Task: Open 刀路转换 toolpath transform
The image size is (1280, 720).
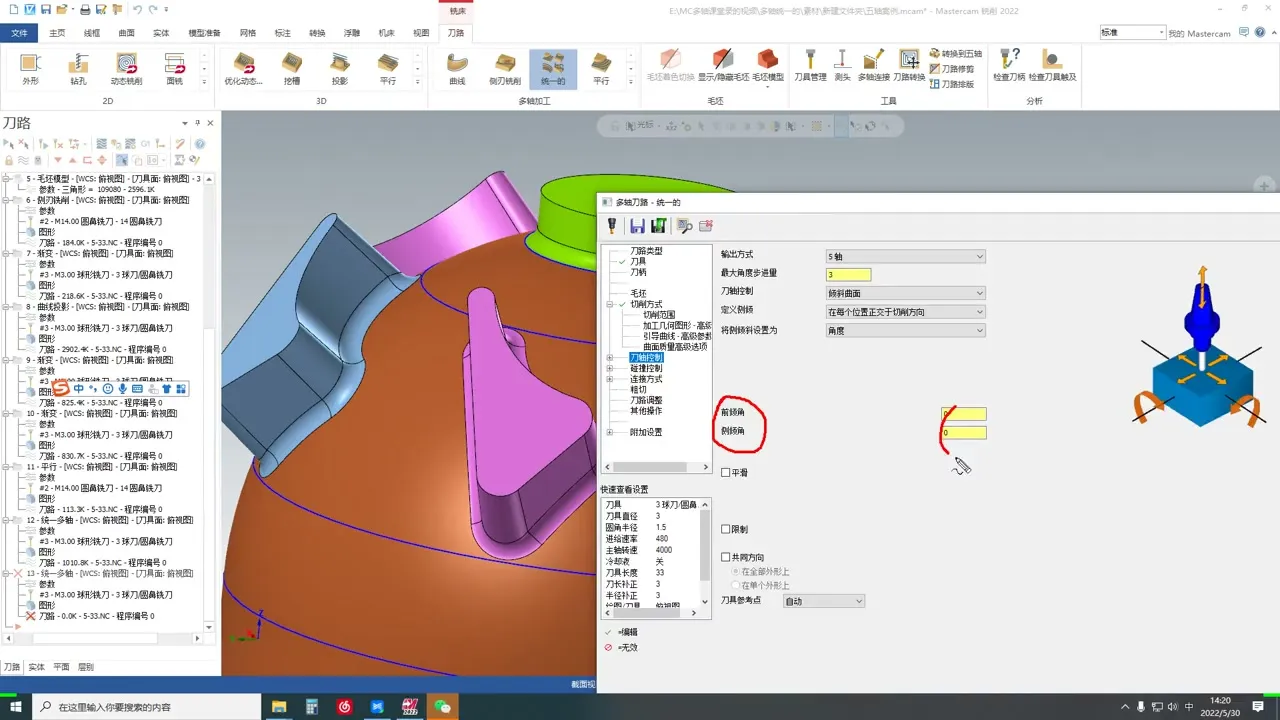Action: pyautogui.click(x=909, y=65)
